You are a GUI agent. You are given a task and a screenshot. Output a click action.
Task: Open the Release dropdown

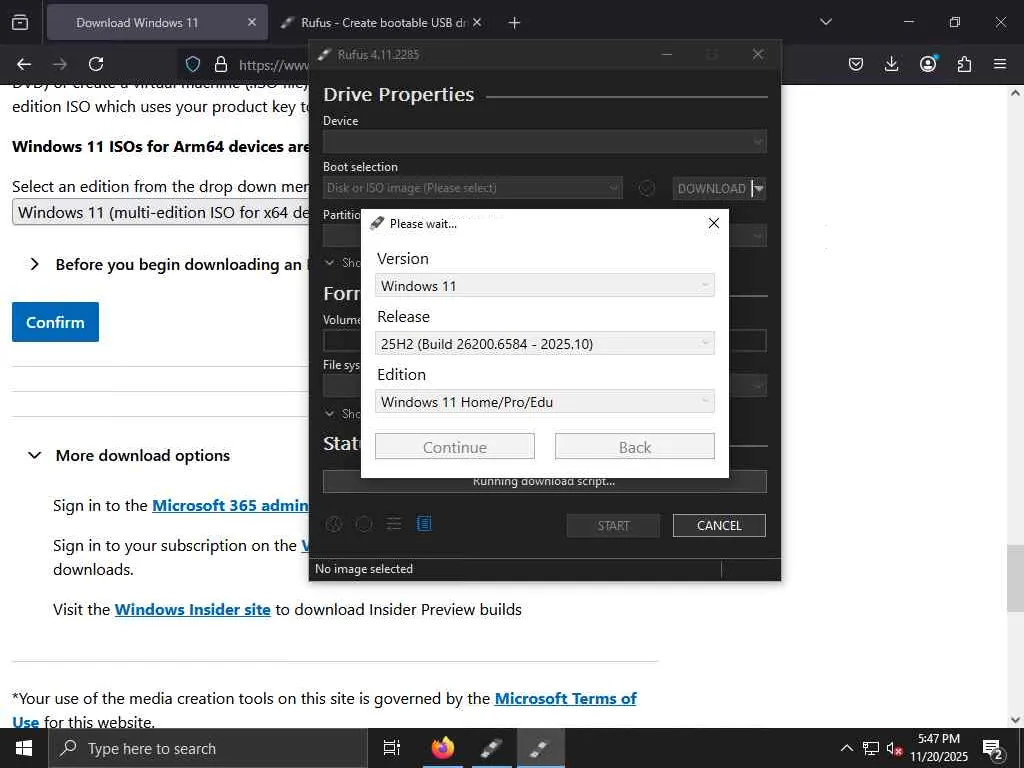tap(545, 344)
